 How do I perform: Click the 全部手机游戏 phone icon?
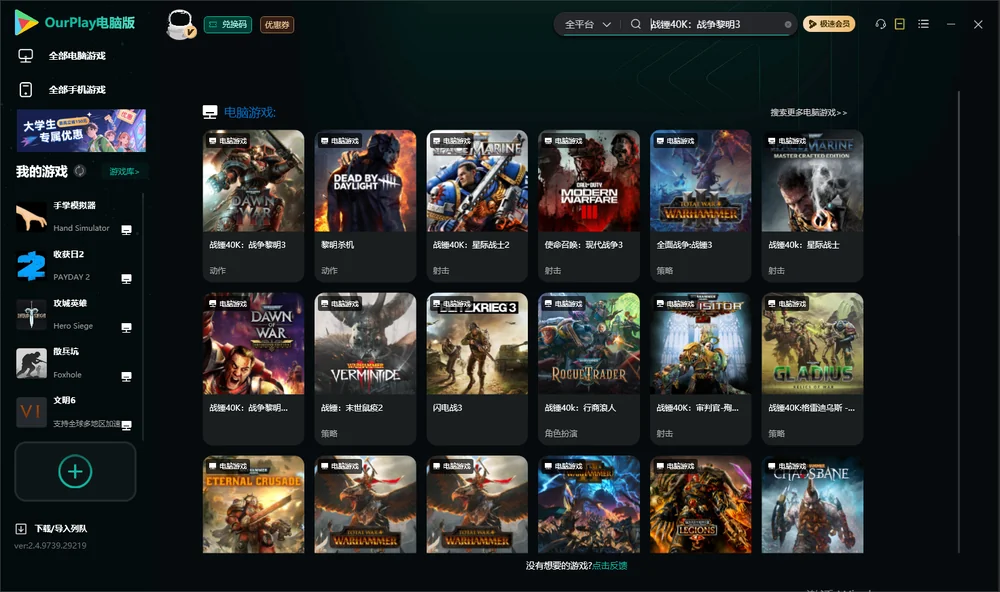tap(26, 89)
